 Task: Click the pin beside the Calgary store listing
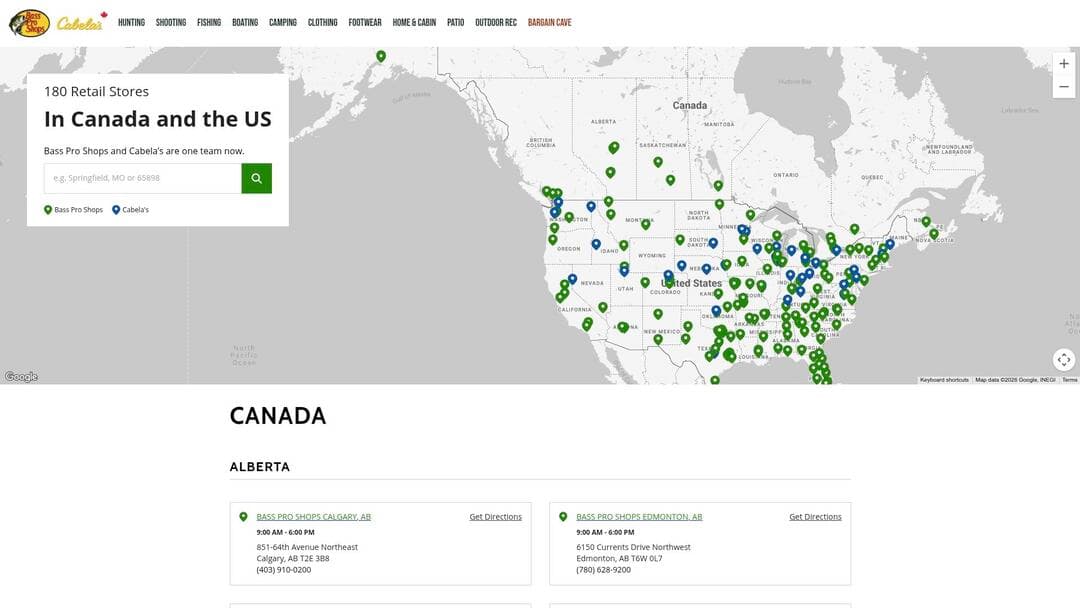[243, 516]
